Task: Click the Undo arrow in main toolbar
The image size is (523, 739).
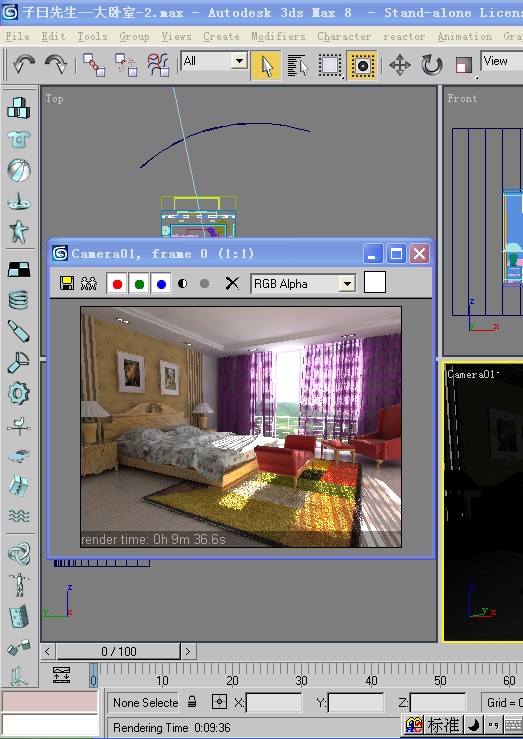Action: point(24,65)
